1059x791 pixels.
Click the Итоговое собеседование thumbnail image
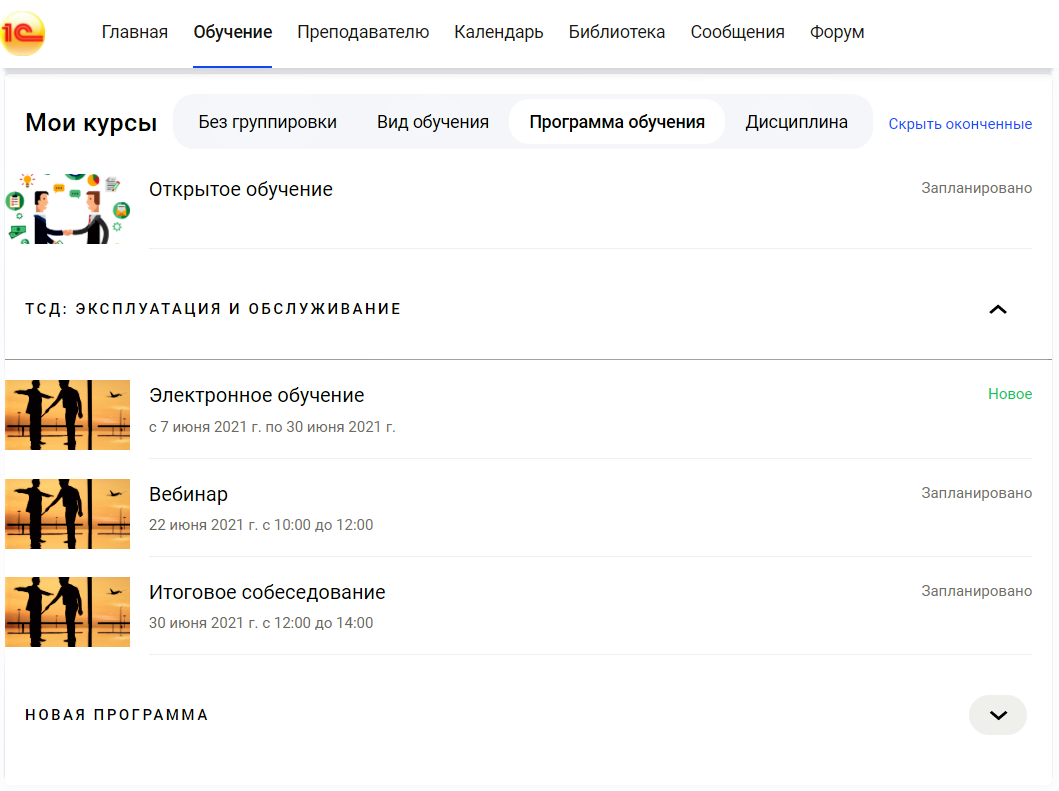68,611
